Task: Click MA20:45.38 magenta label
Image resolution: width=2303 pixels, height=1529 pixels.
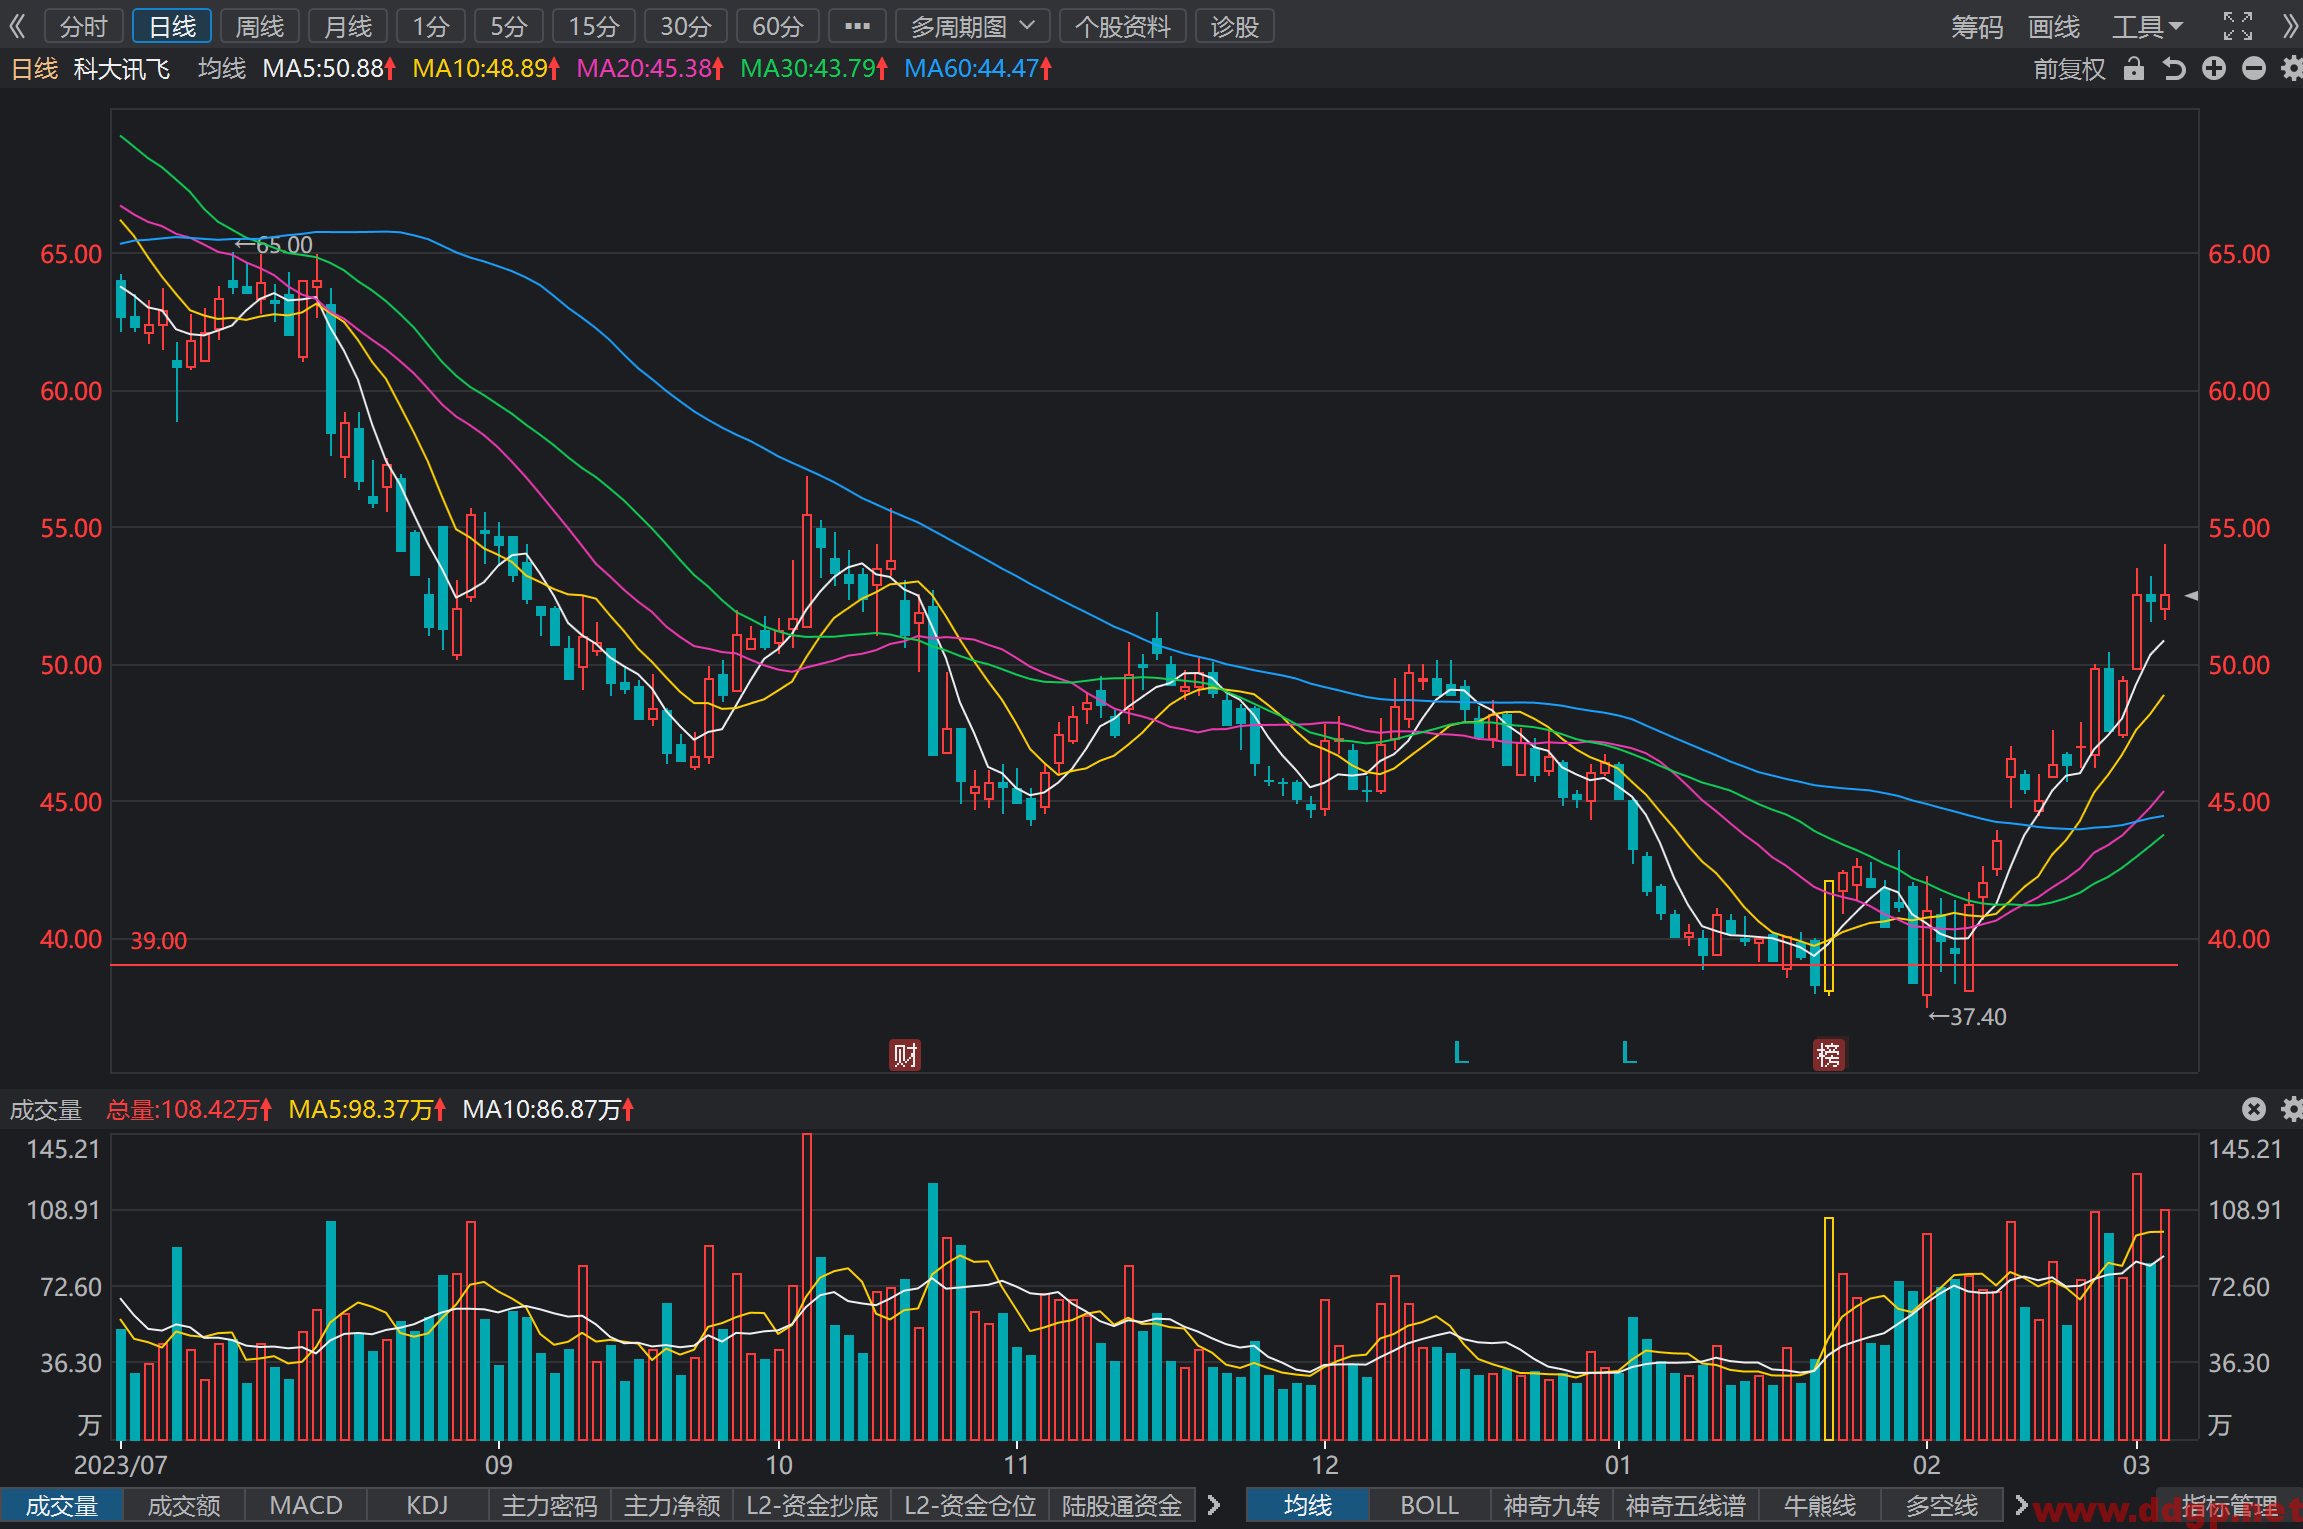Action: 650,68
